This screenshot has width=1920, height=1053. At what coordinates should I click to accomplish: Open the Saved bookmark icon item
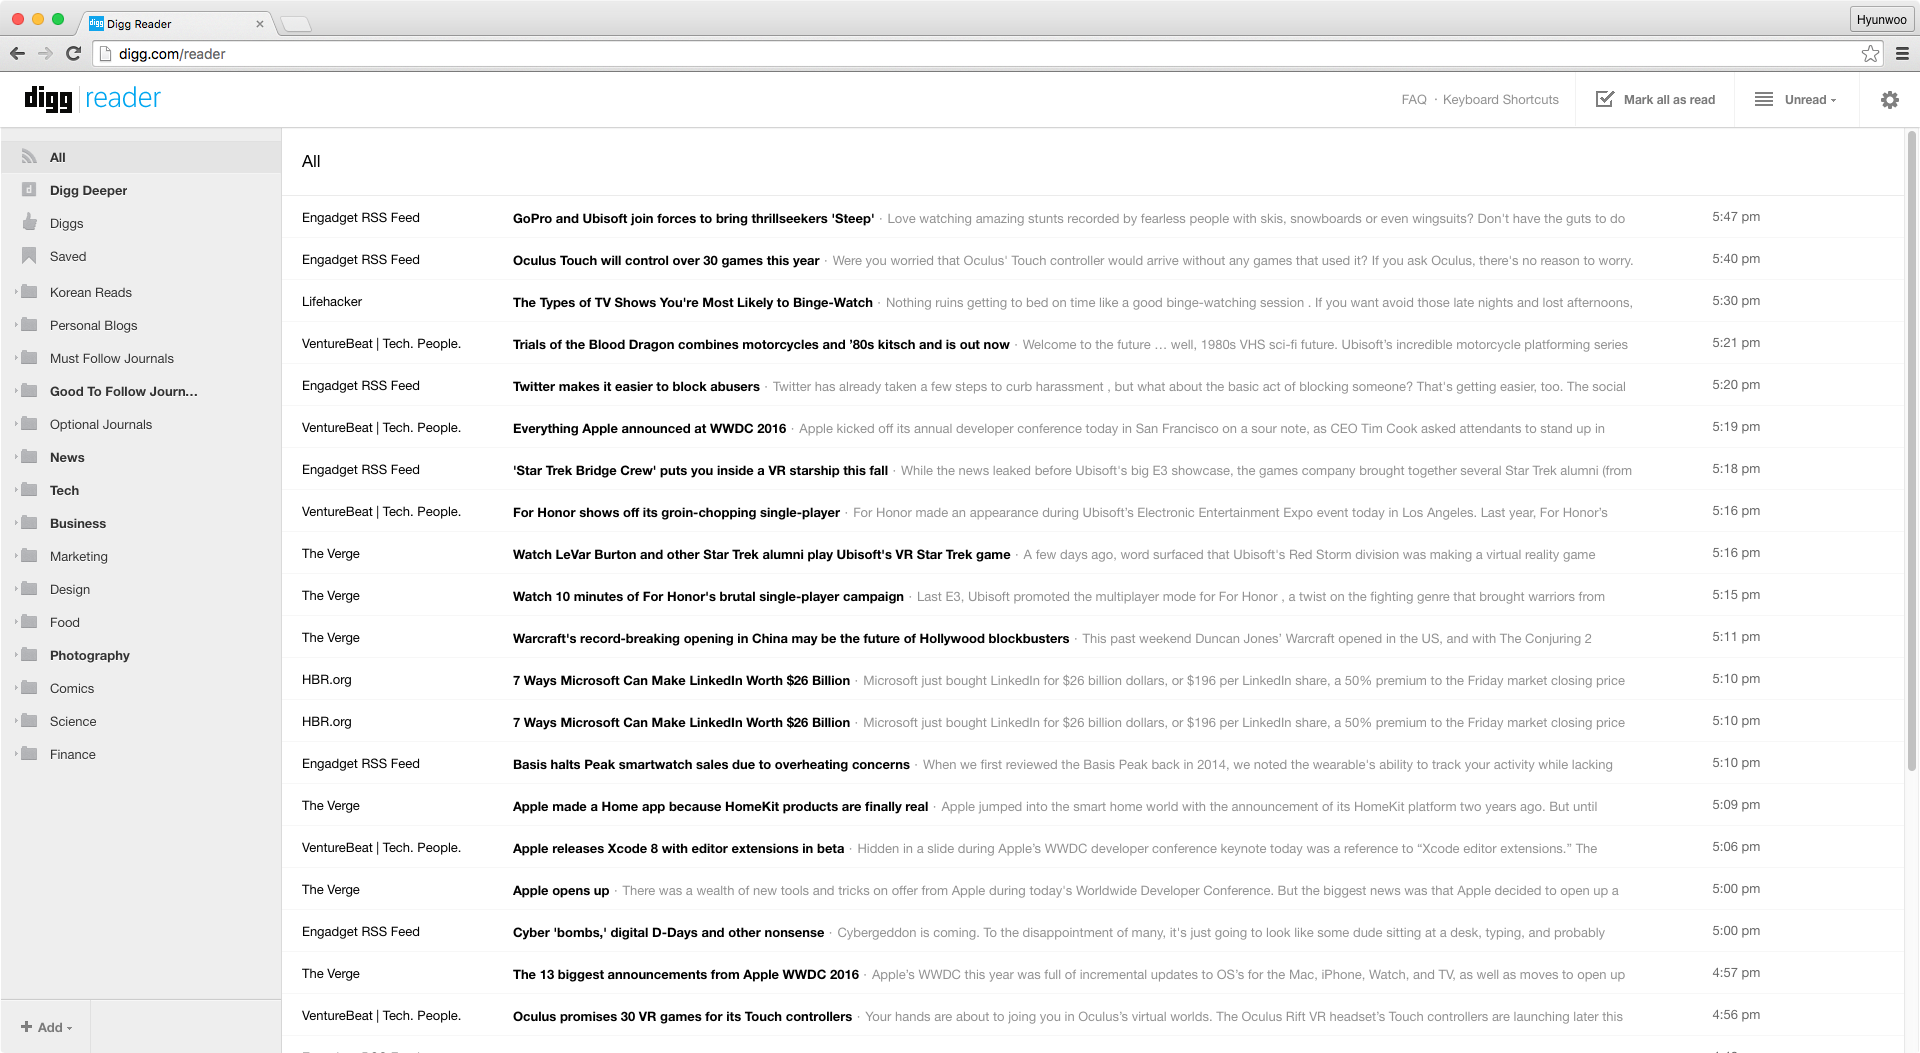tap(30, 256)
